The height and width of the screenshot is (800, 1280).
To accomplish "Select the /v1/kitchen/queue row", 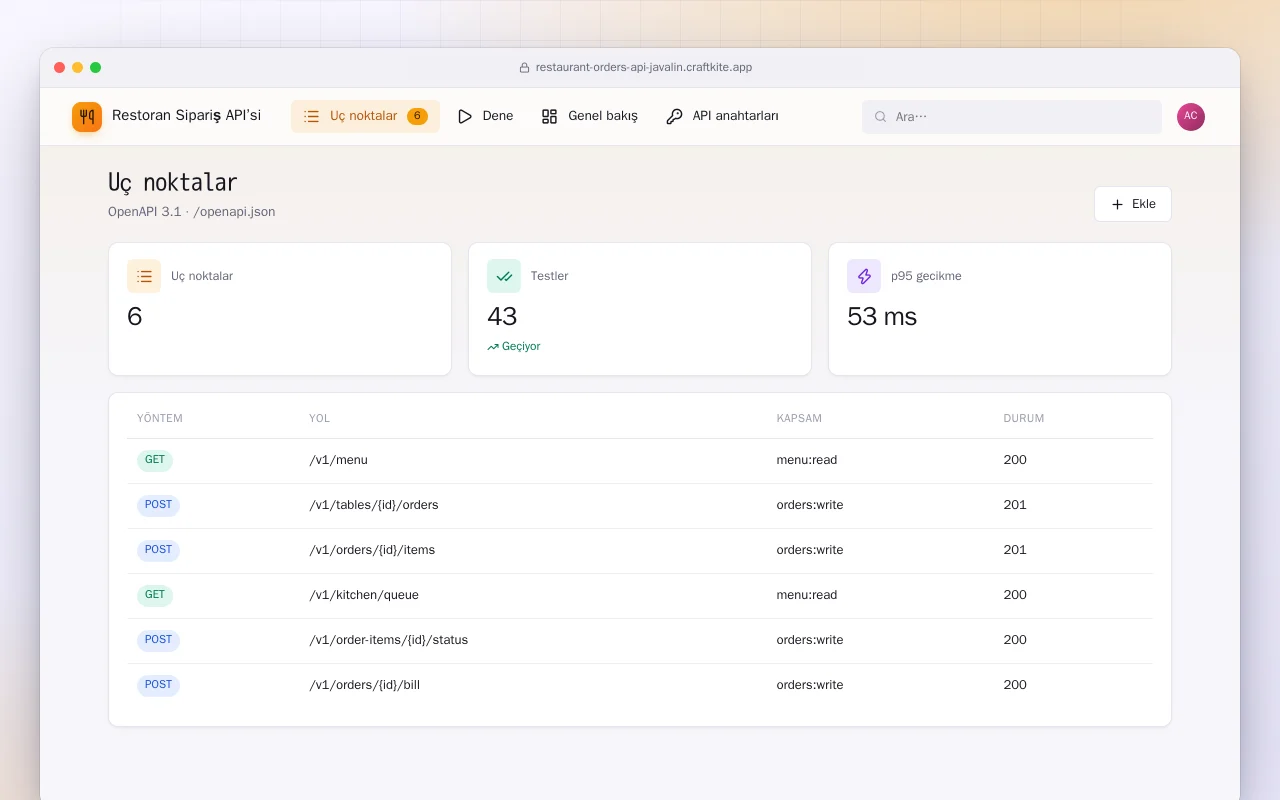I will (640, 595).
